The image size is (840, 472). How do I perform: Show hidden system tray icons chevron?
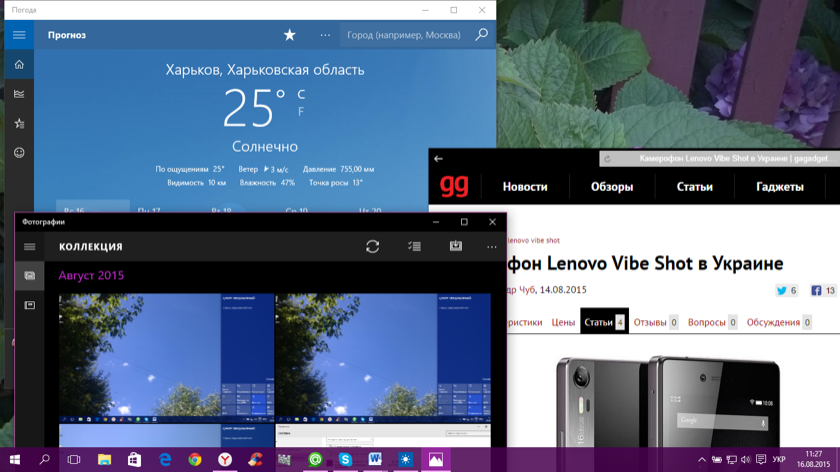(x=700, y=460)
